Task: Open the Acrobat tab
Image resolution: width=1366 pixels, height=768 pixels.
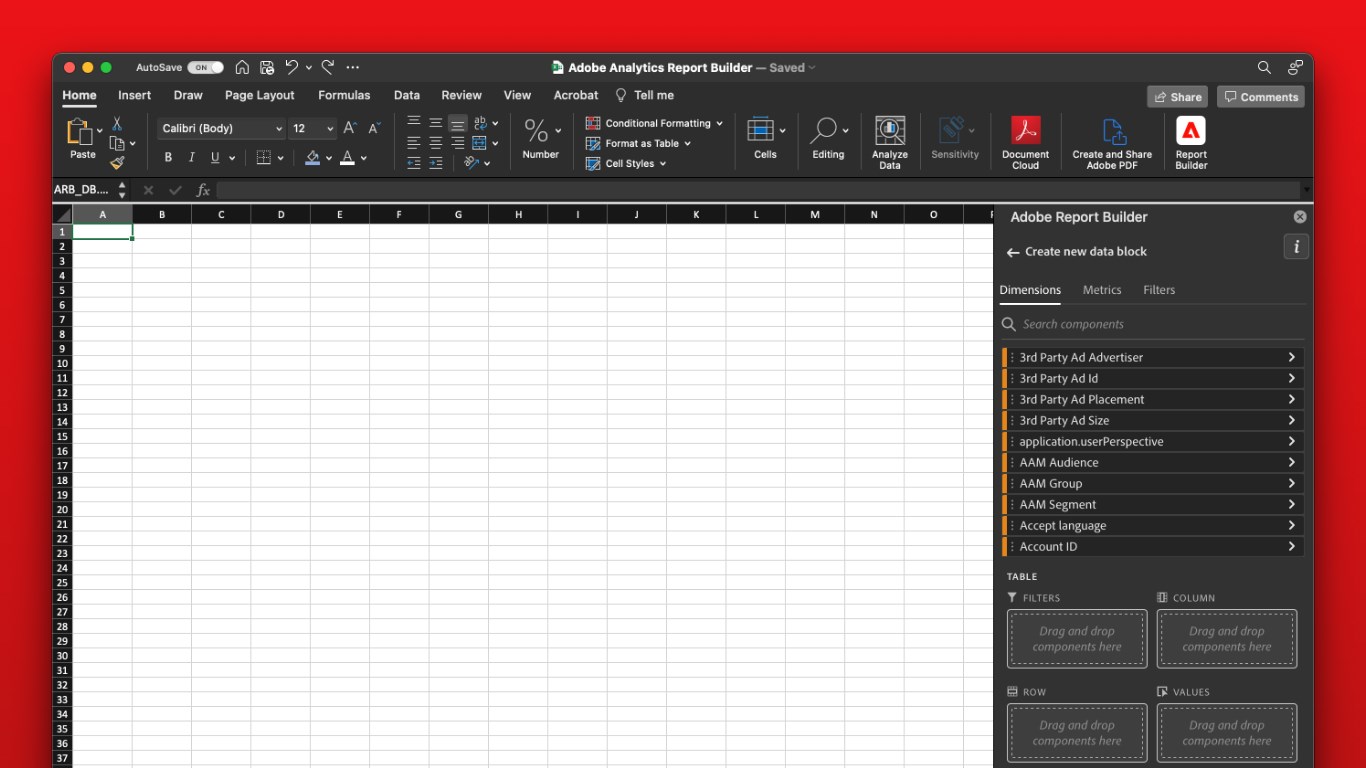Action: coord(576,95)
